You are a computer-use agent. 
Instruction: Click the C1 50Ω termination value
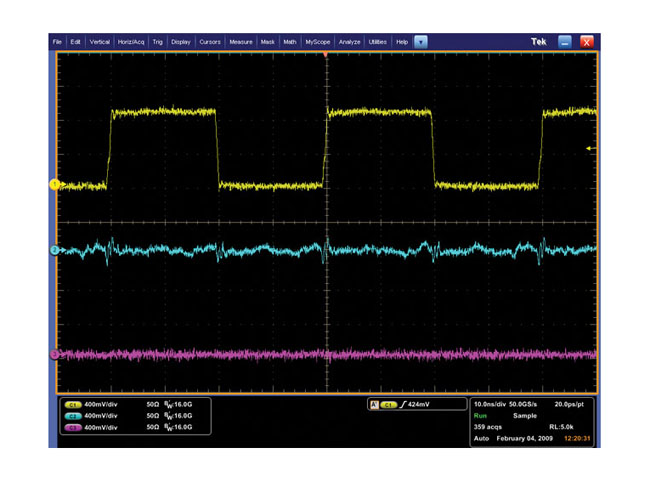coord(153,404)
